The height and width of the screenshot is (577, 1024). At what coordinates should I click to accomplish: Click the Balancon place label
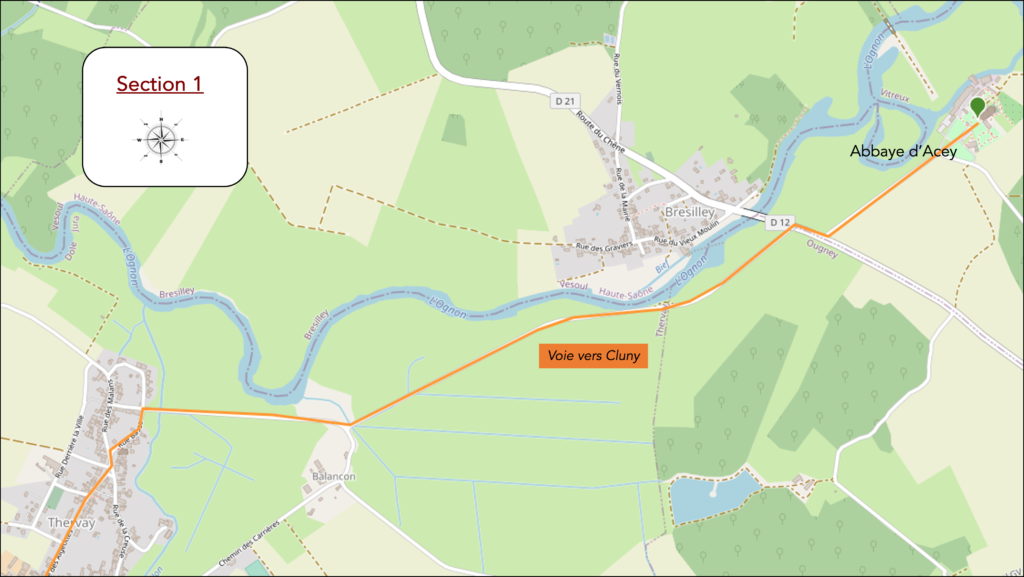(334, 476)
